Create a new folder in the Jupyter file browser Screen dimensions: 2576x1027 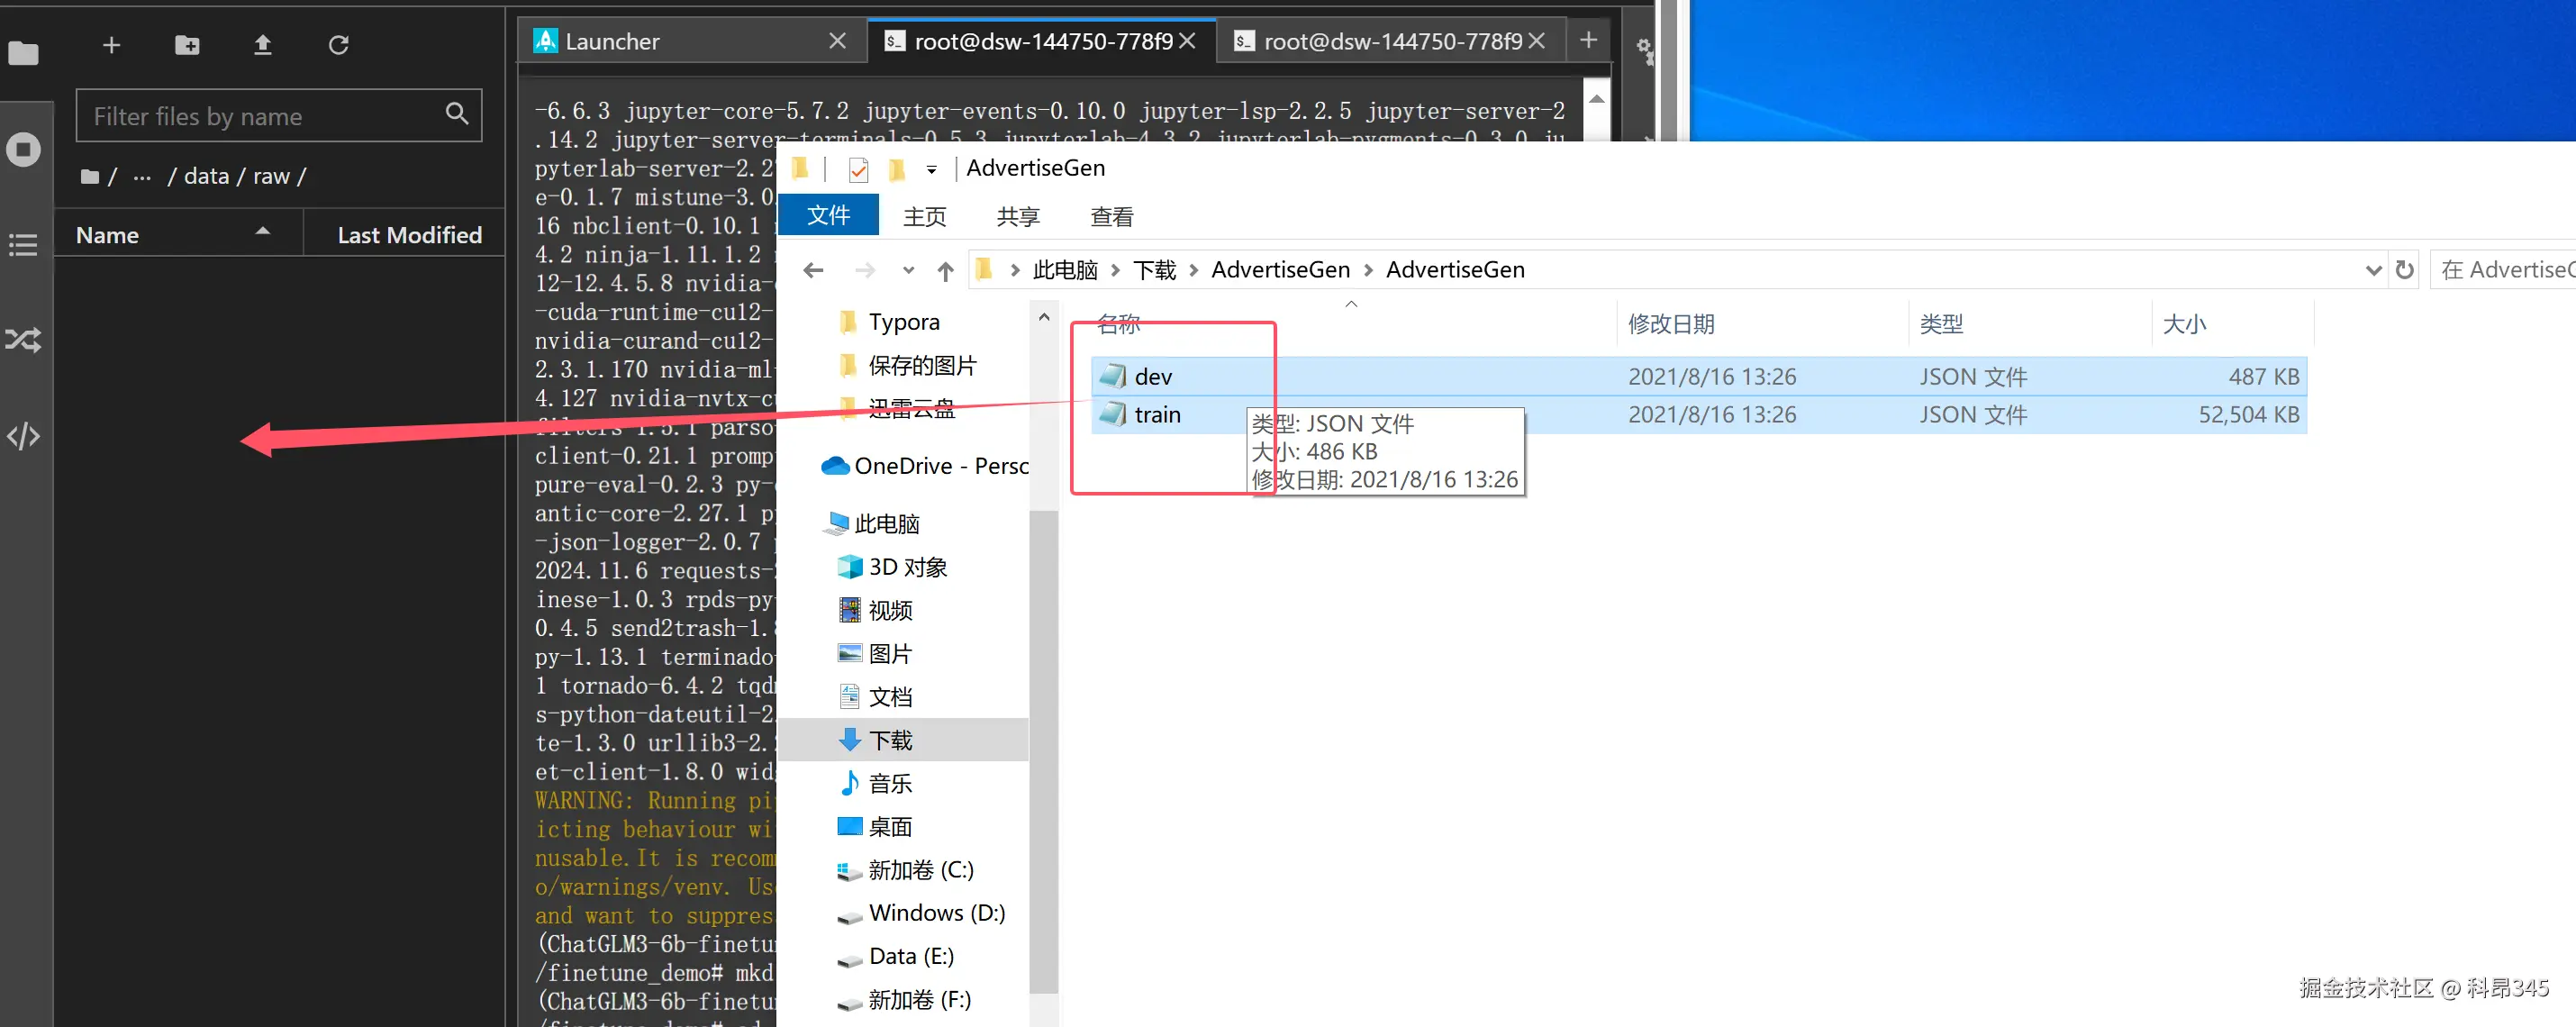[x=186, y=45]
